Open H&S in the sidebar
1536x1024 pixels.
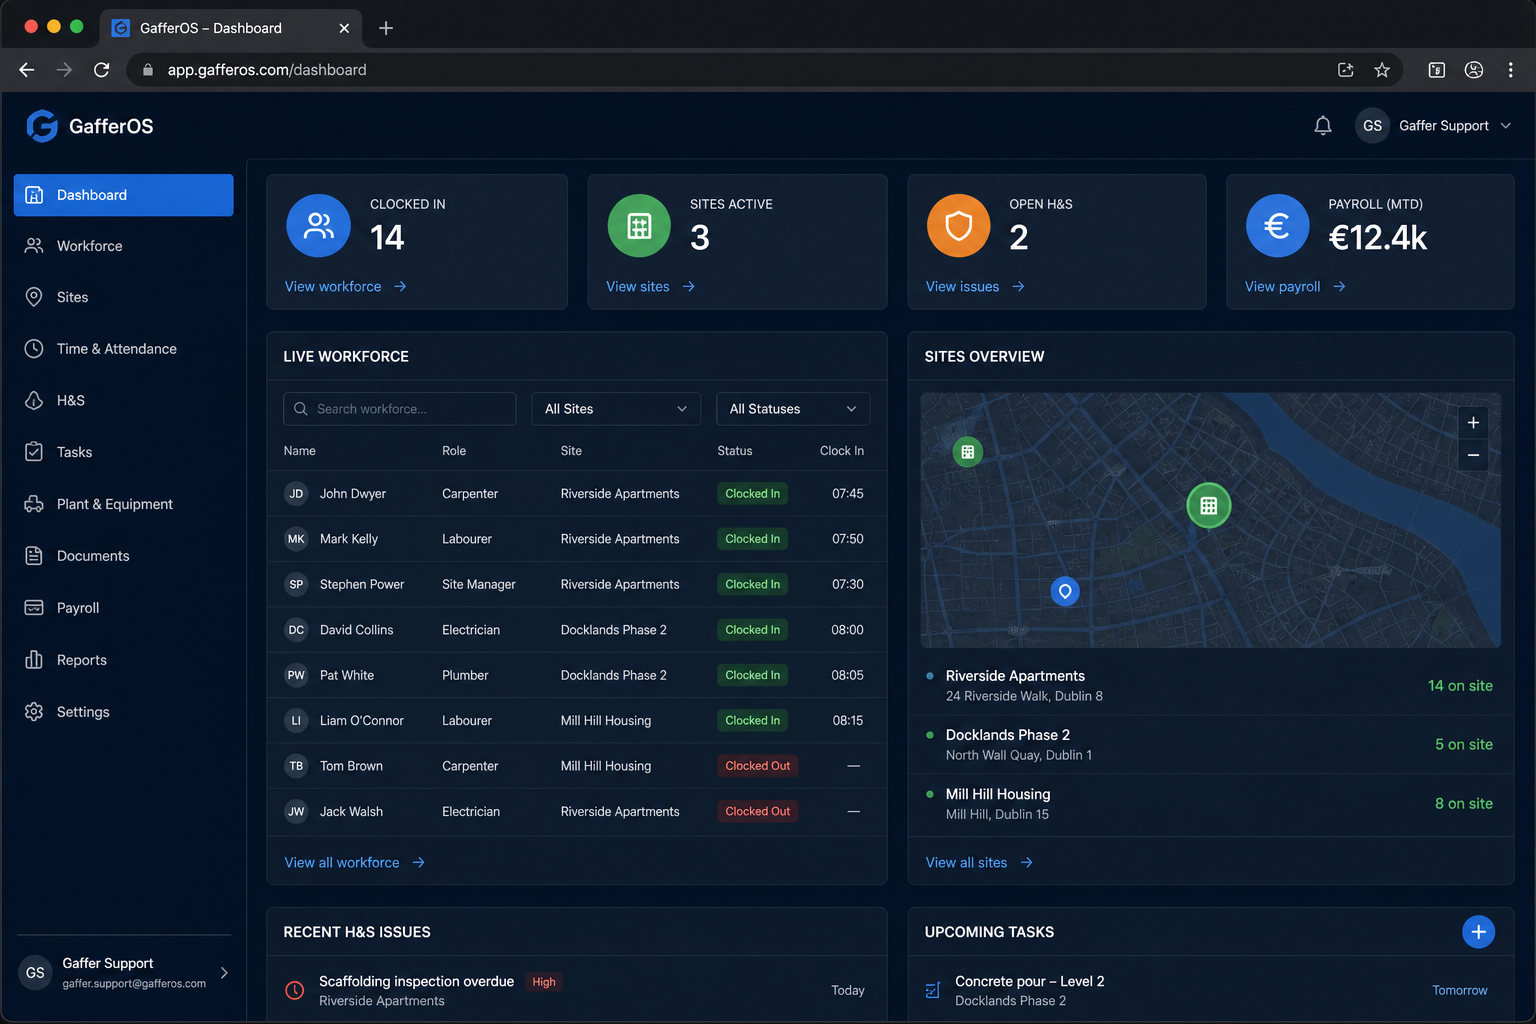point(124,400)
